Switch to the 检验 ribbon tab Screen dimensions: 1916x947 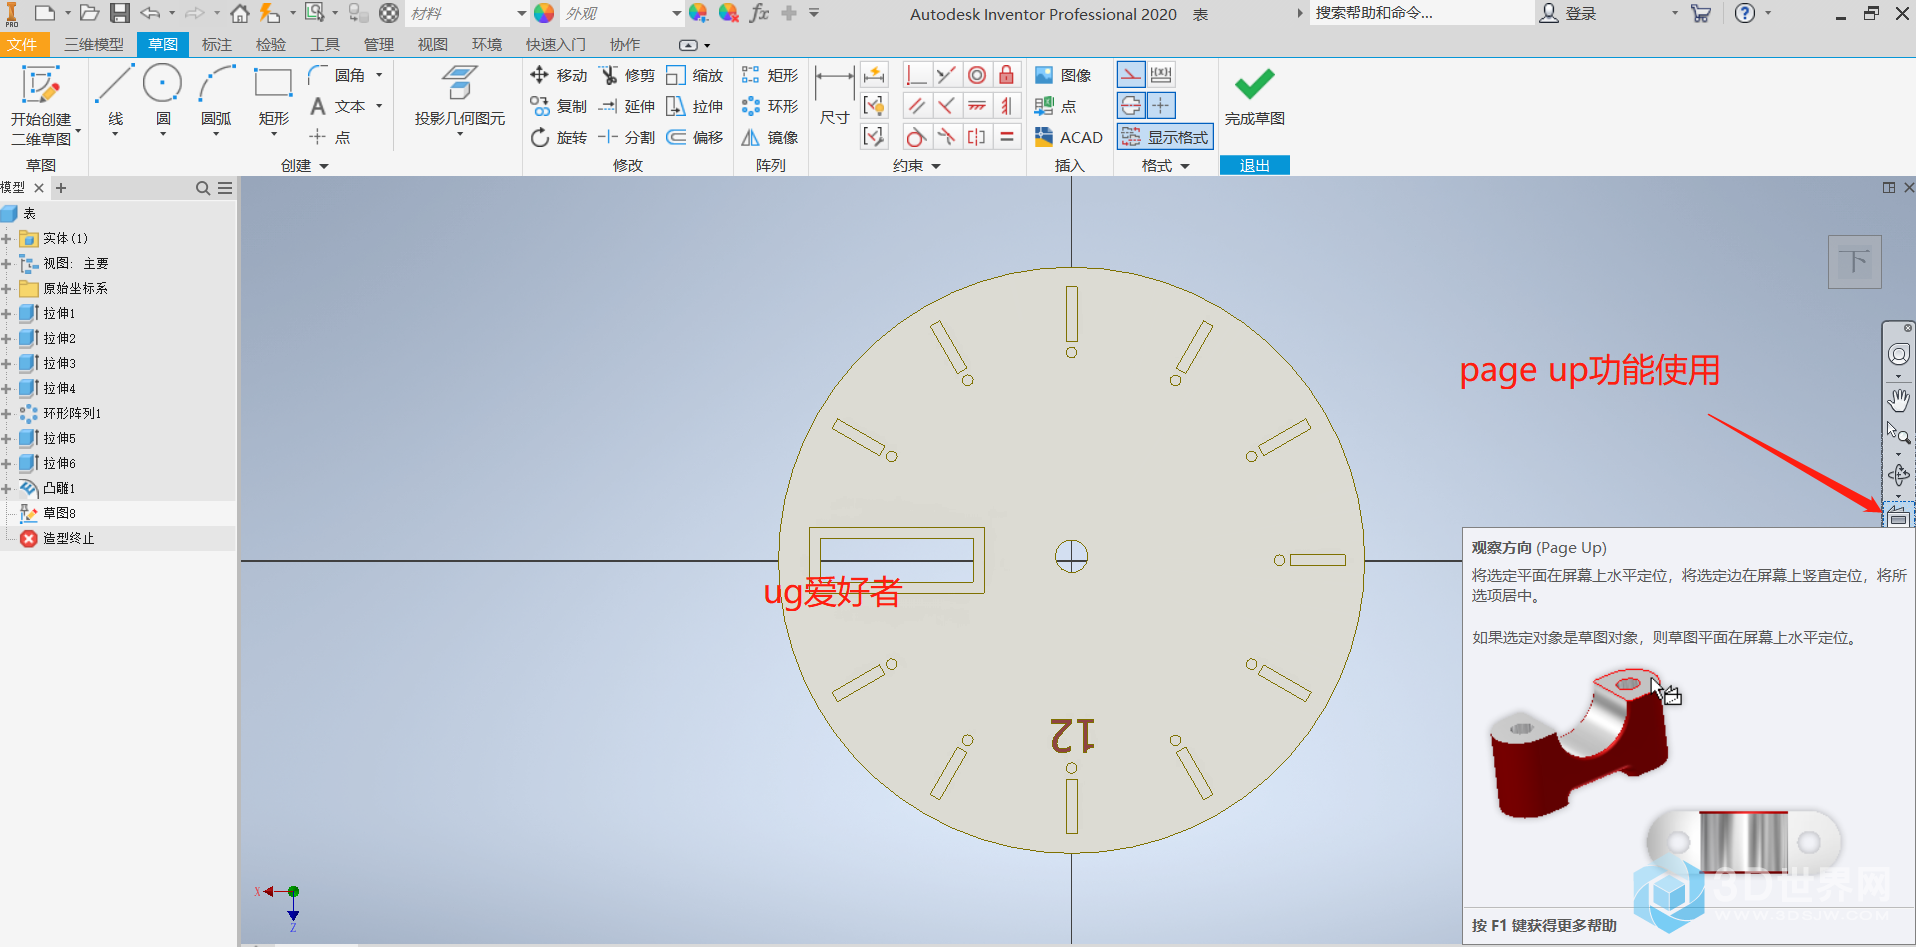pos(271,45)
